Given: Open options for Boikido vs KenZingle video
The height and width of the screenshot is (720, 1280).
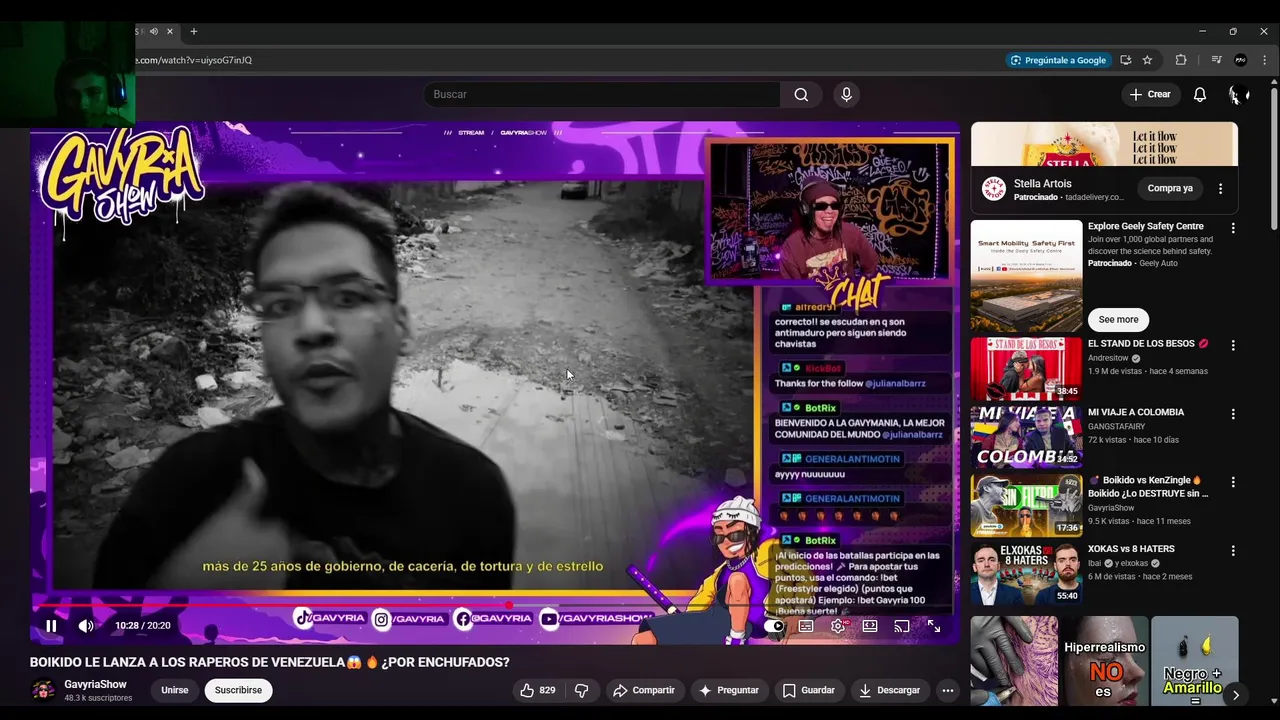Looking at the screenshot, I should pyautogui.click(x=1233, y=482).
